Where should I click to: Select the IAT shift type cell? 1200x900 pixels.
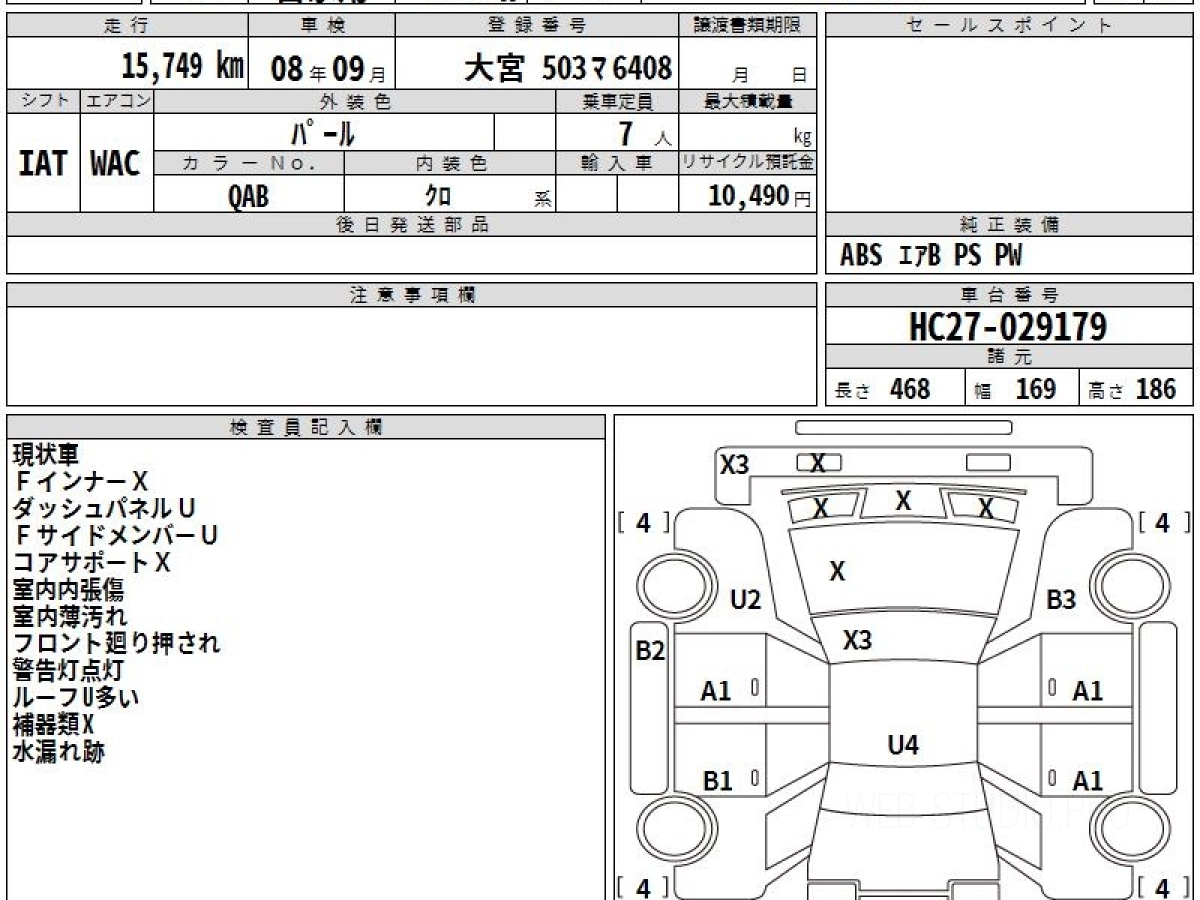point(43,164)
